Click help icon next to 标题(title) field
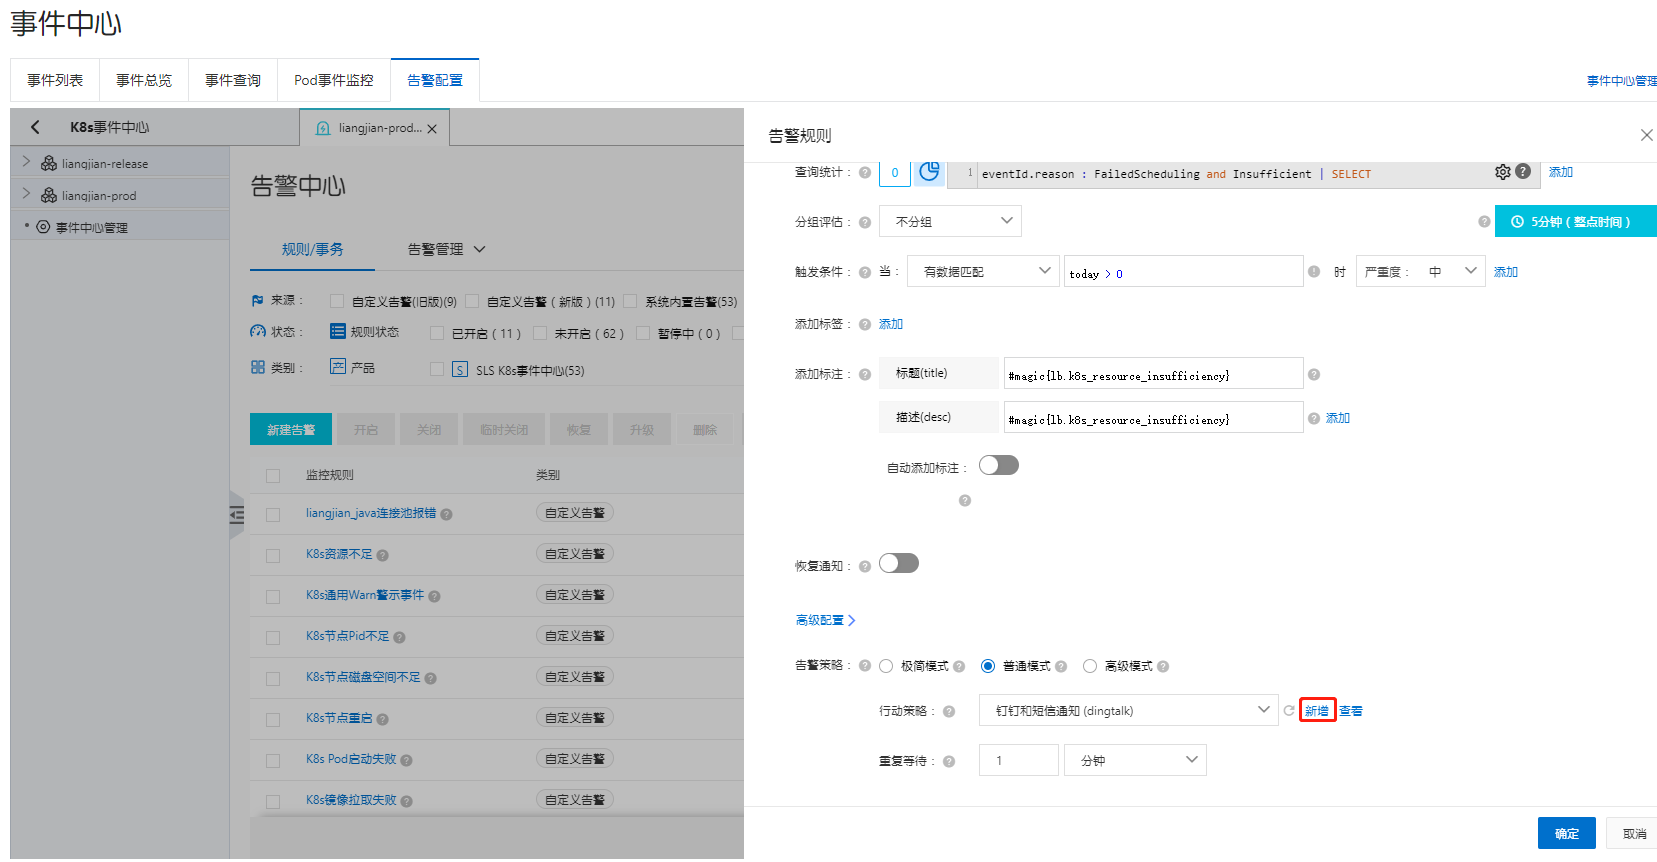Image resolution: width=1657 pixels, height=862 pixels. coord(1314,374)
